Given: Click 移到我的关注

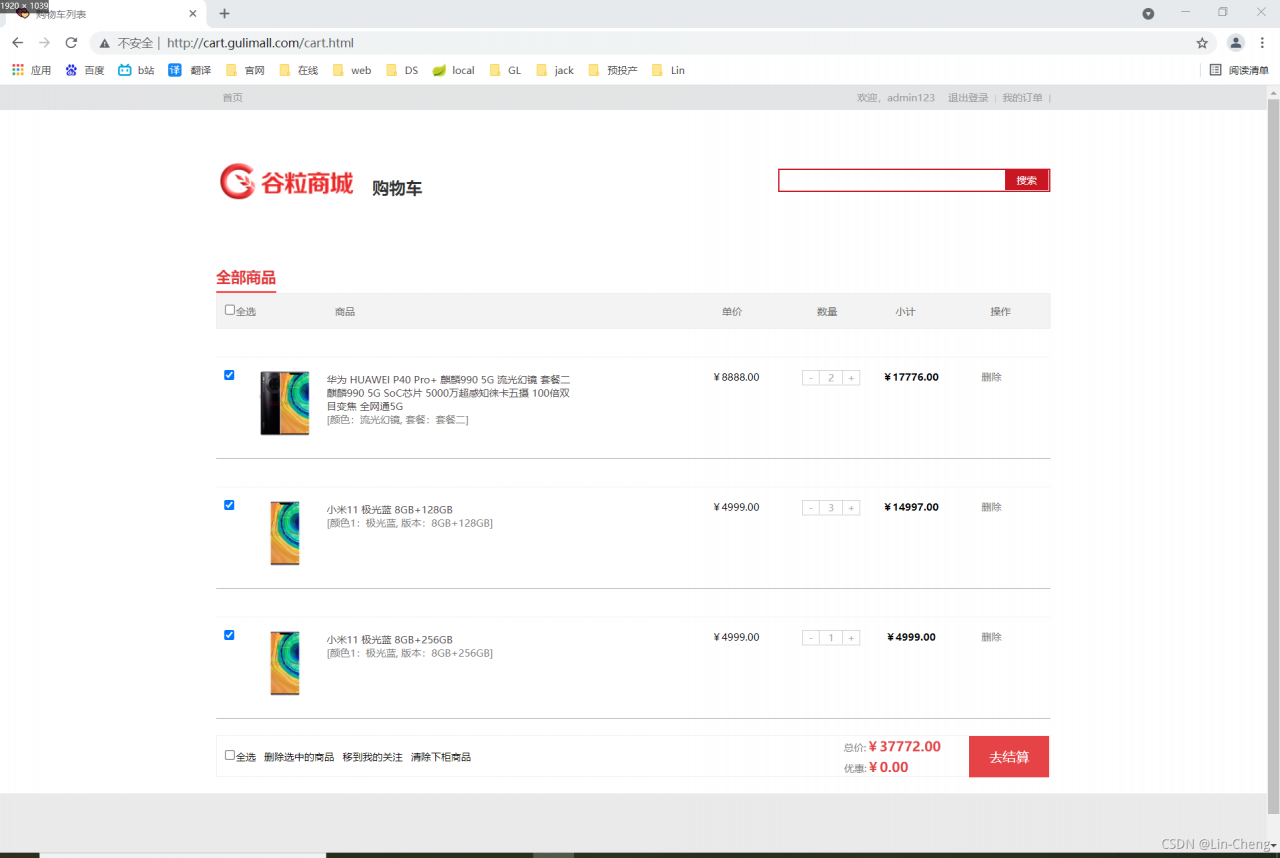Looking at the screenshot, I should tap(372, 757).
